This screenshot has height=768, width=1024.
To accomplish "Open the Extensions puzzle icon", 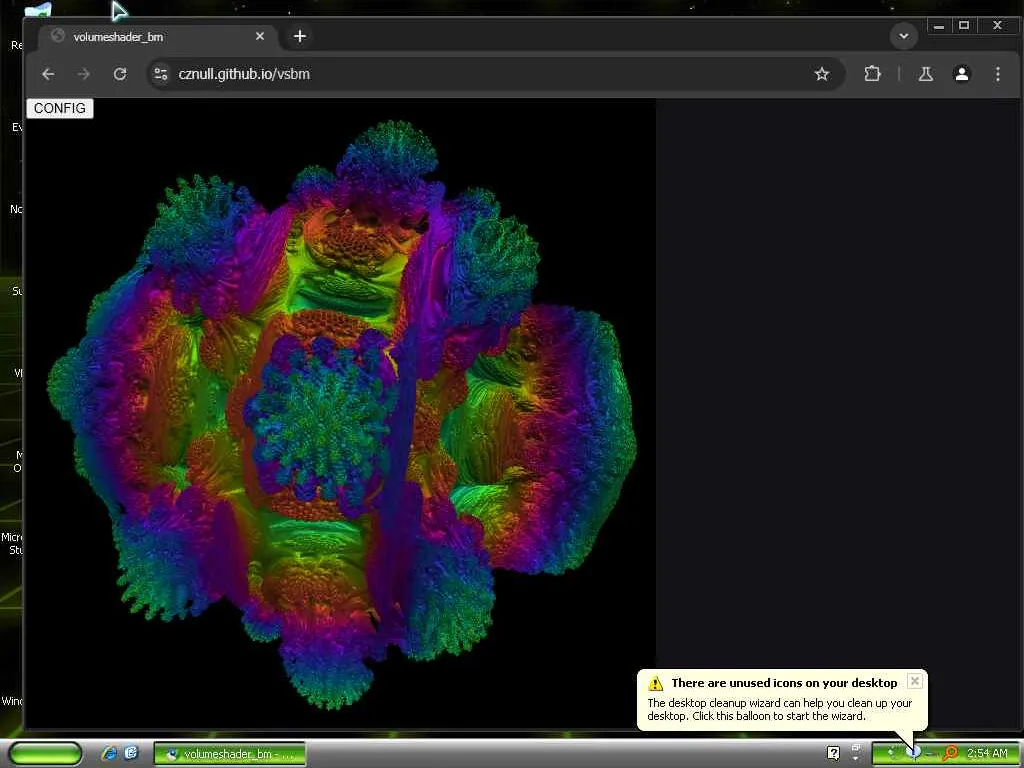I will pos(872,74).
